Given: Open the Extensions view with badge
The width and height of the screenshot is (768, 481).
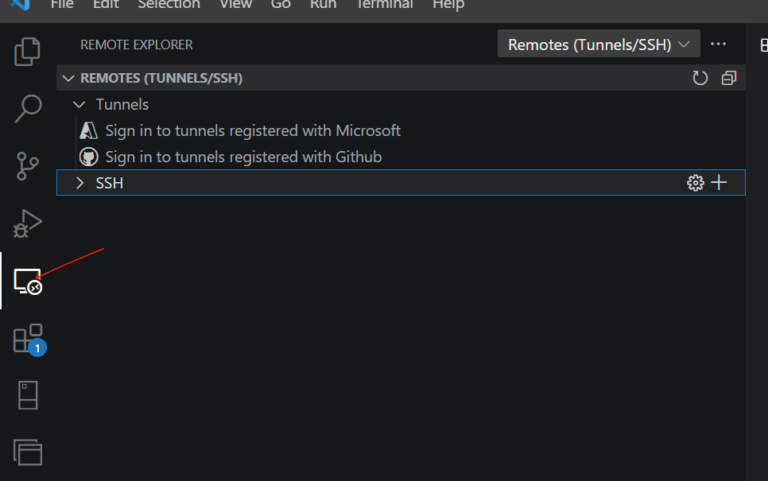Looking at the screenshot, I should [x=28, y=339].
